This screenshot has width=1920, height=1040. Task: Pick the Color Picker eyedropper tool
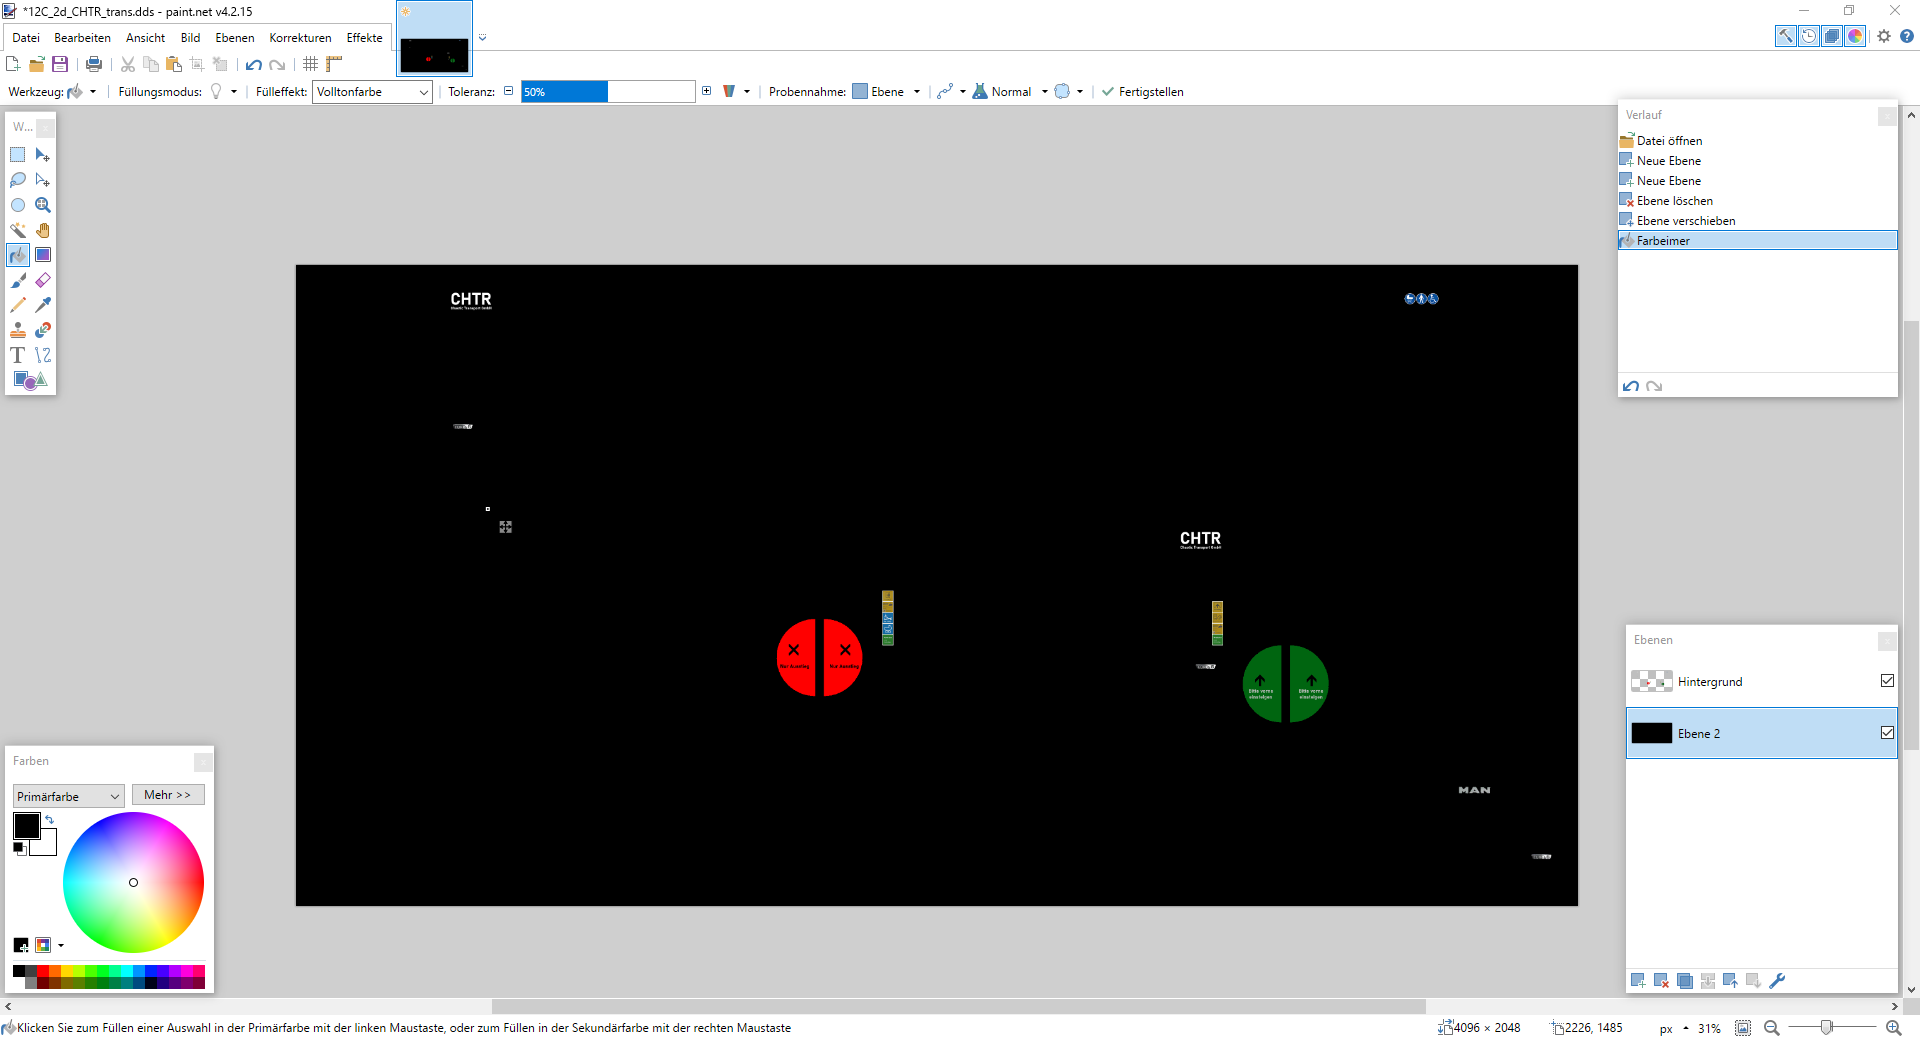(43, 305)
